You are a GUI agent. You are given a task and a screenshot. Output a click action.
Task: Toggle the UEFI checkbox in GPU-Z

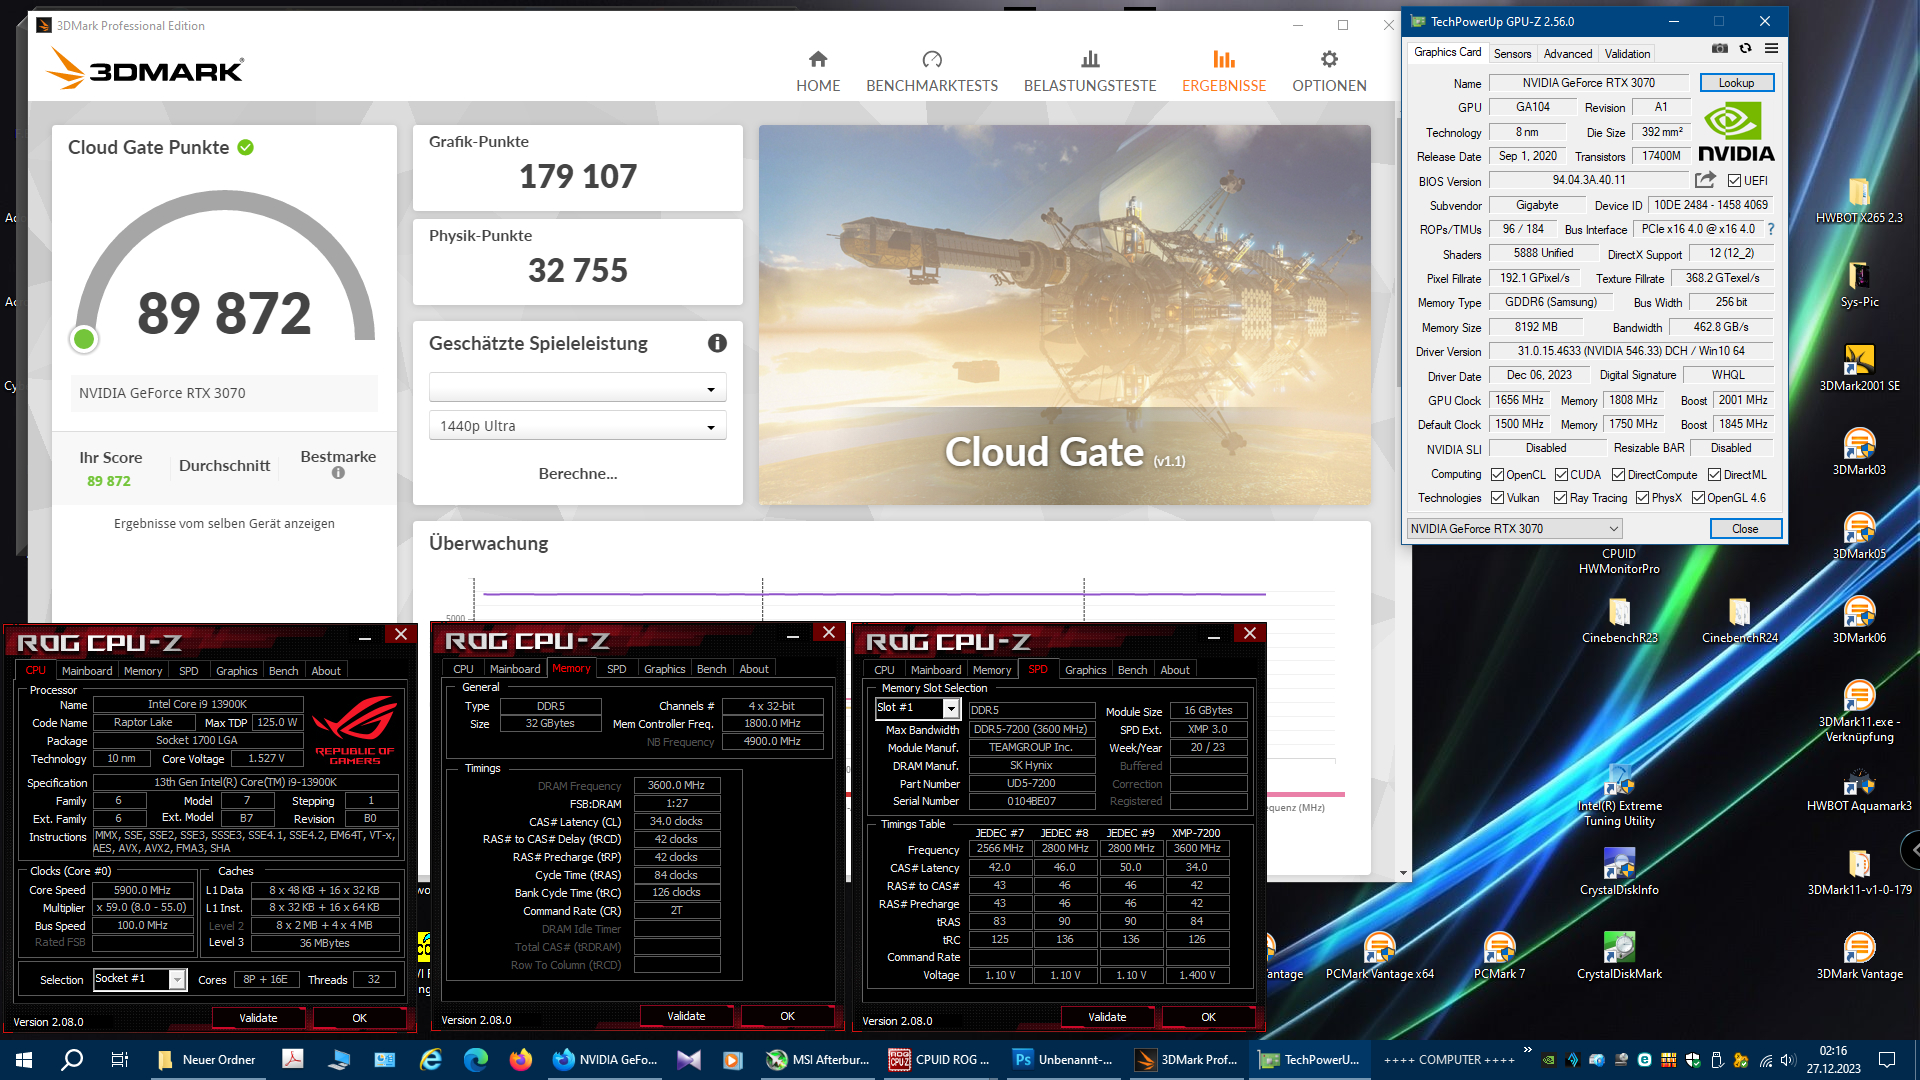(1734, 181)
